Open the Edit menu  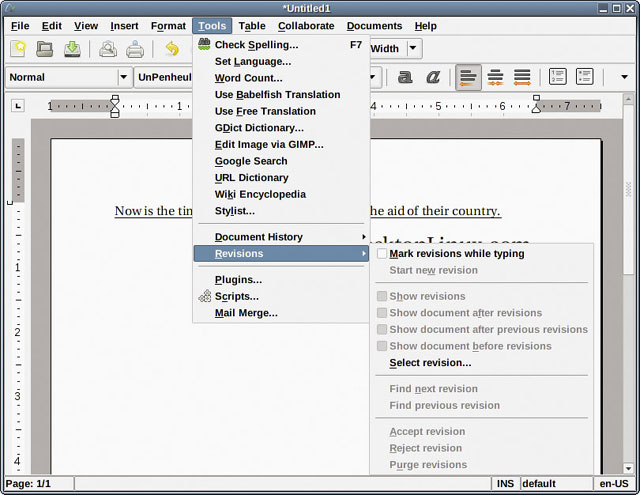(51, 26)
